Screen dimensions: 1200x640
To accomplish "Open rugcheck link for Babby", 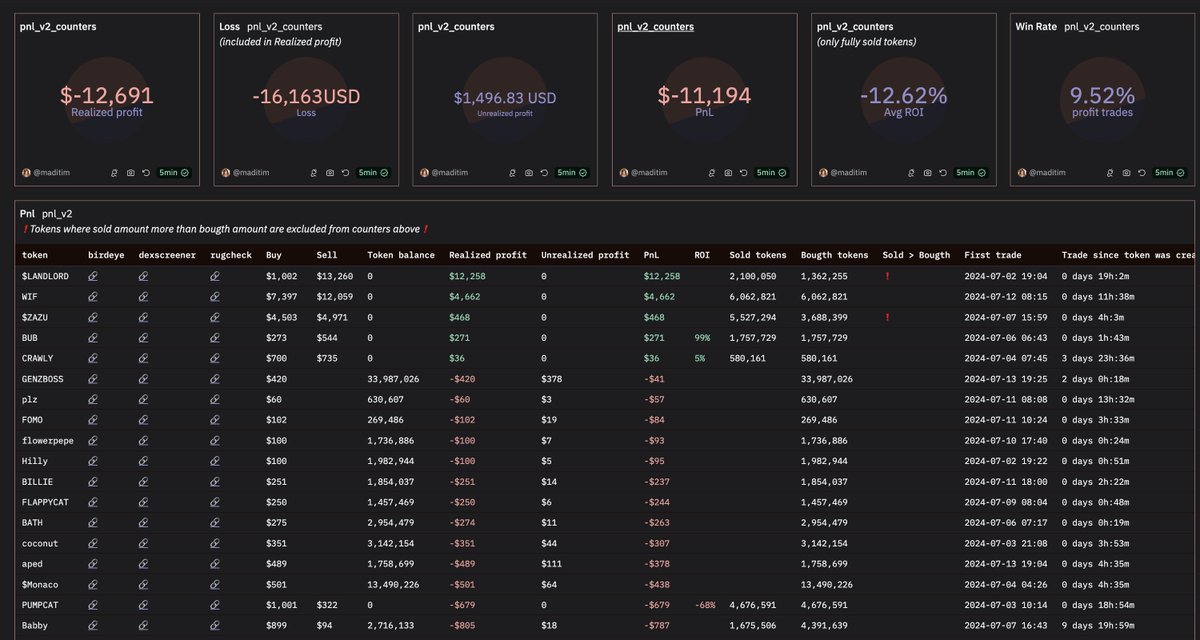I will (215, 625).
